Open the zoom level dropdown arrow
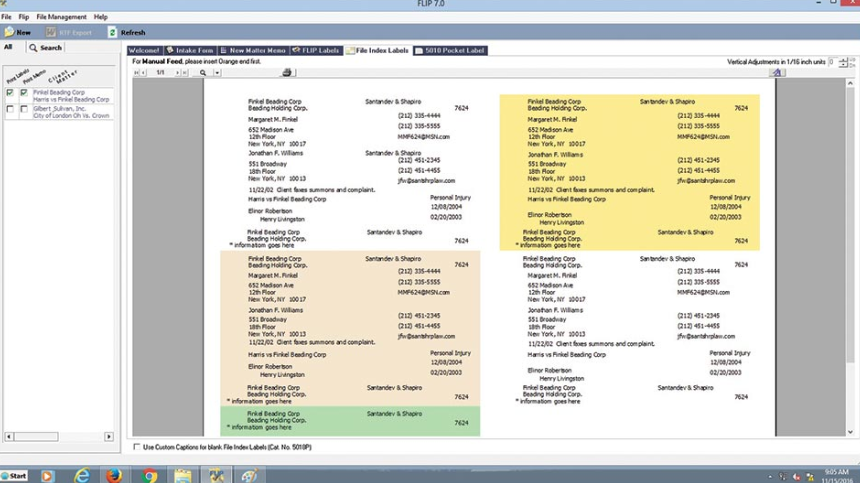The image size is (860, 483). pos(217,72)
